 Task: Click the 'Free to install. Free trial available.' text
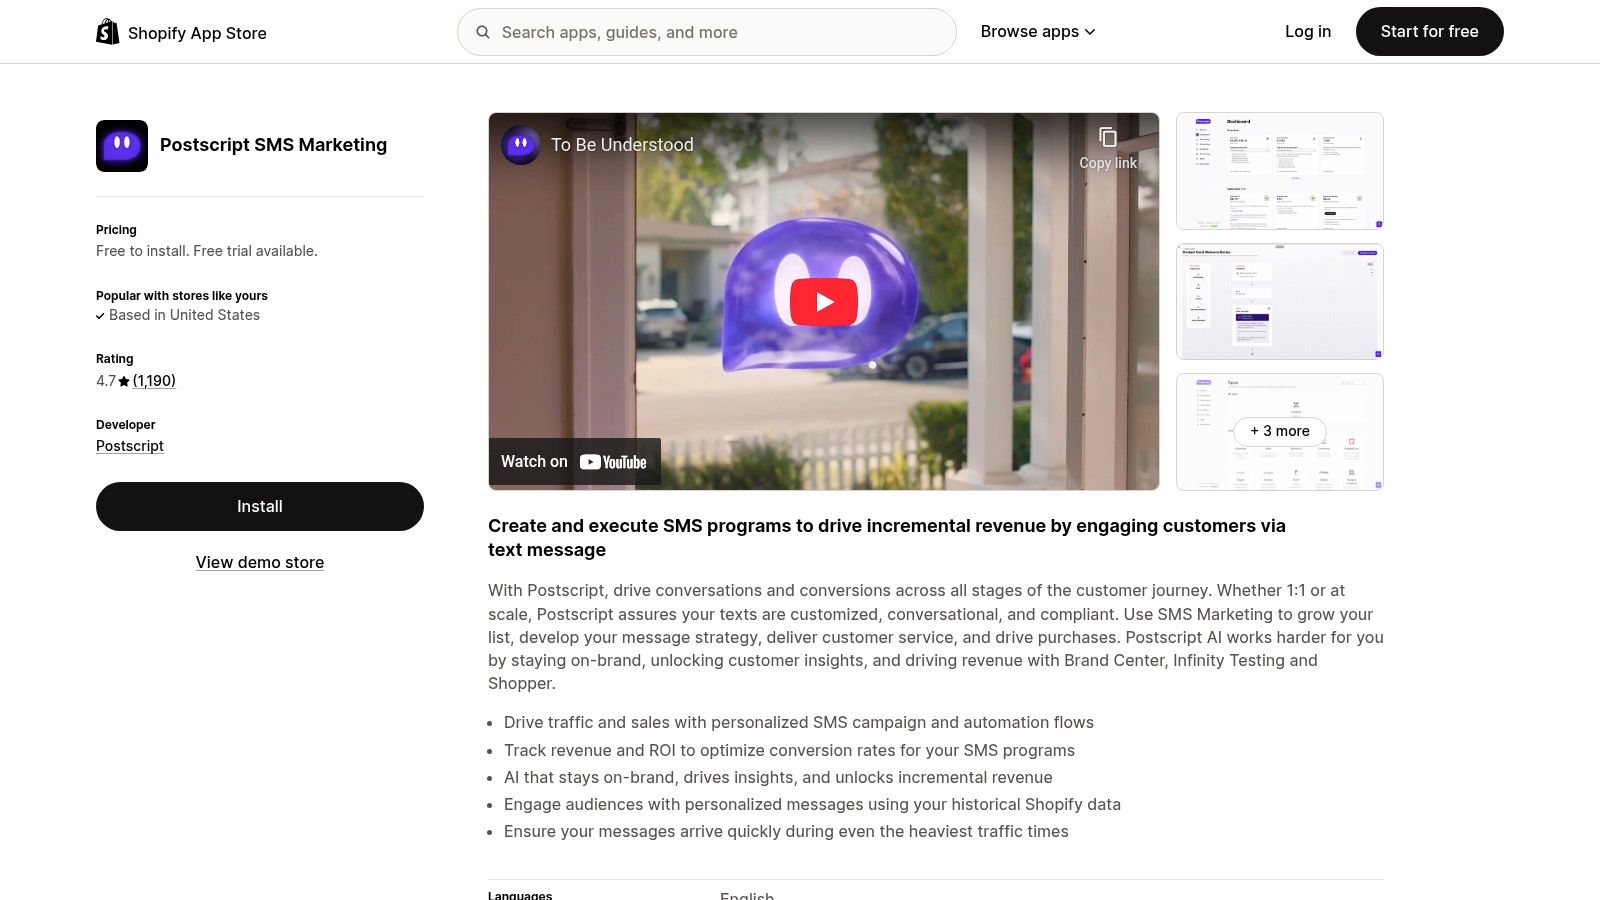207,251
